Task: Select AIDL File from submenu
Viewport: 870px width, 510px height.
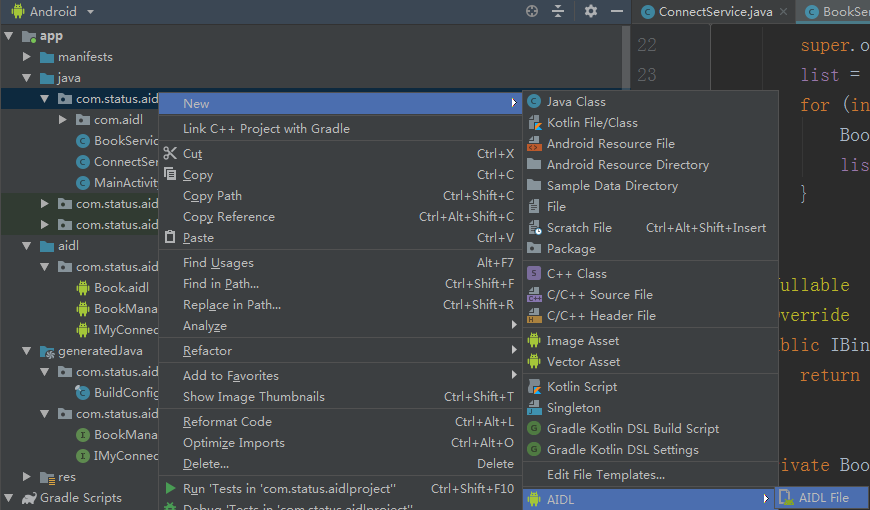Action: point(823,498)
